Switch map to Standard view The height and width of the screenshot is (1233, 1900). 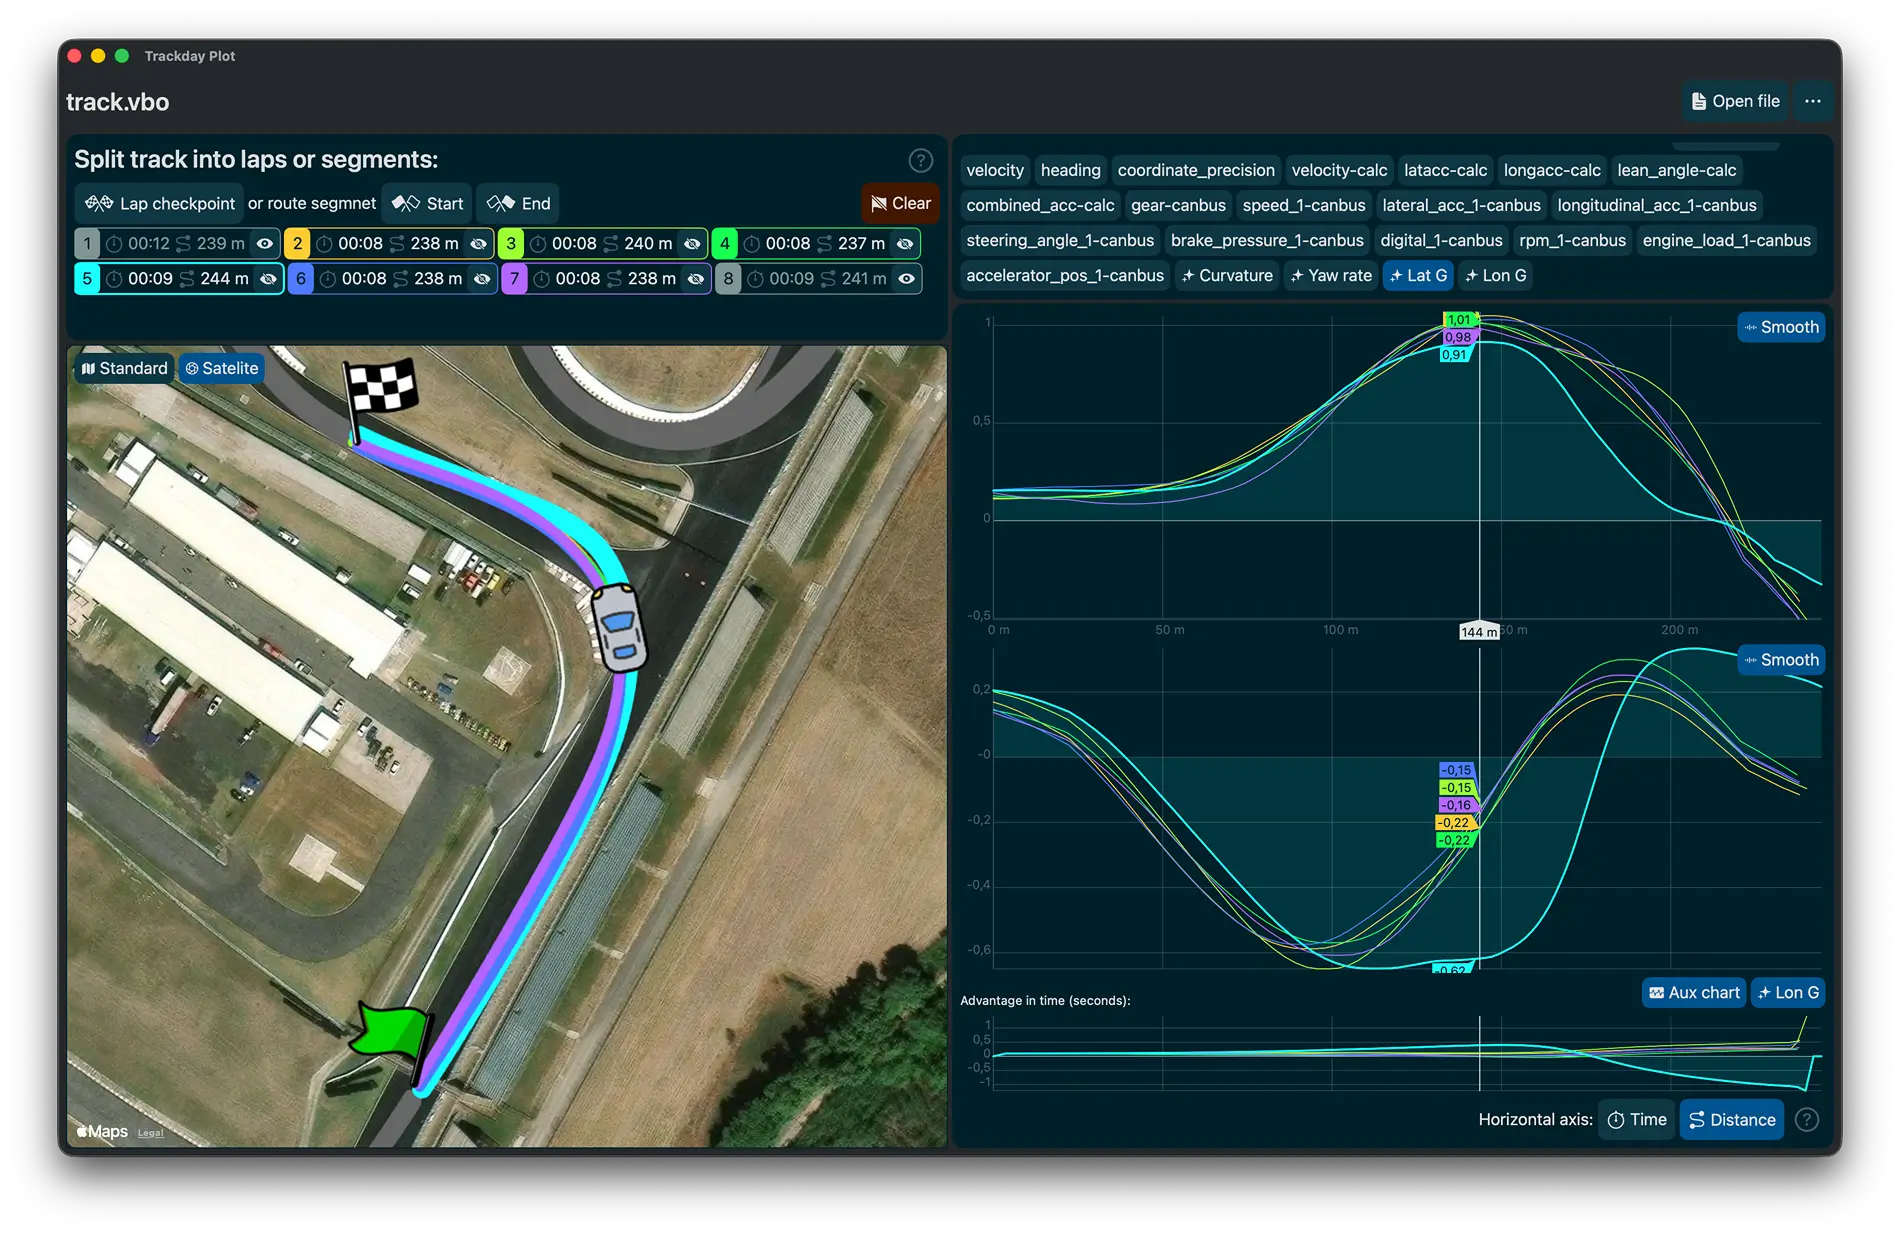(125, 368)
